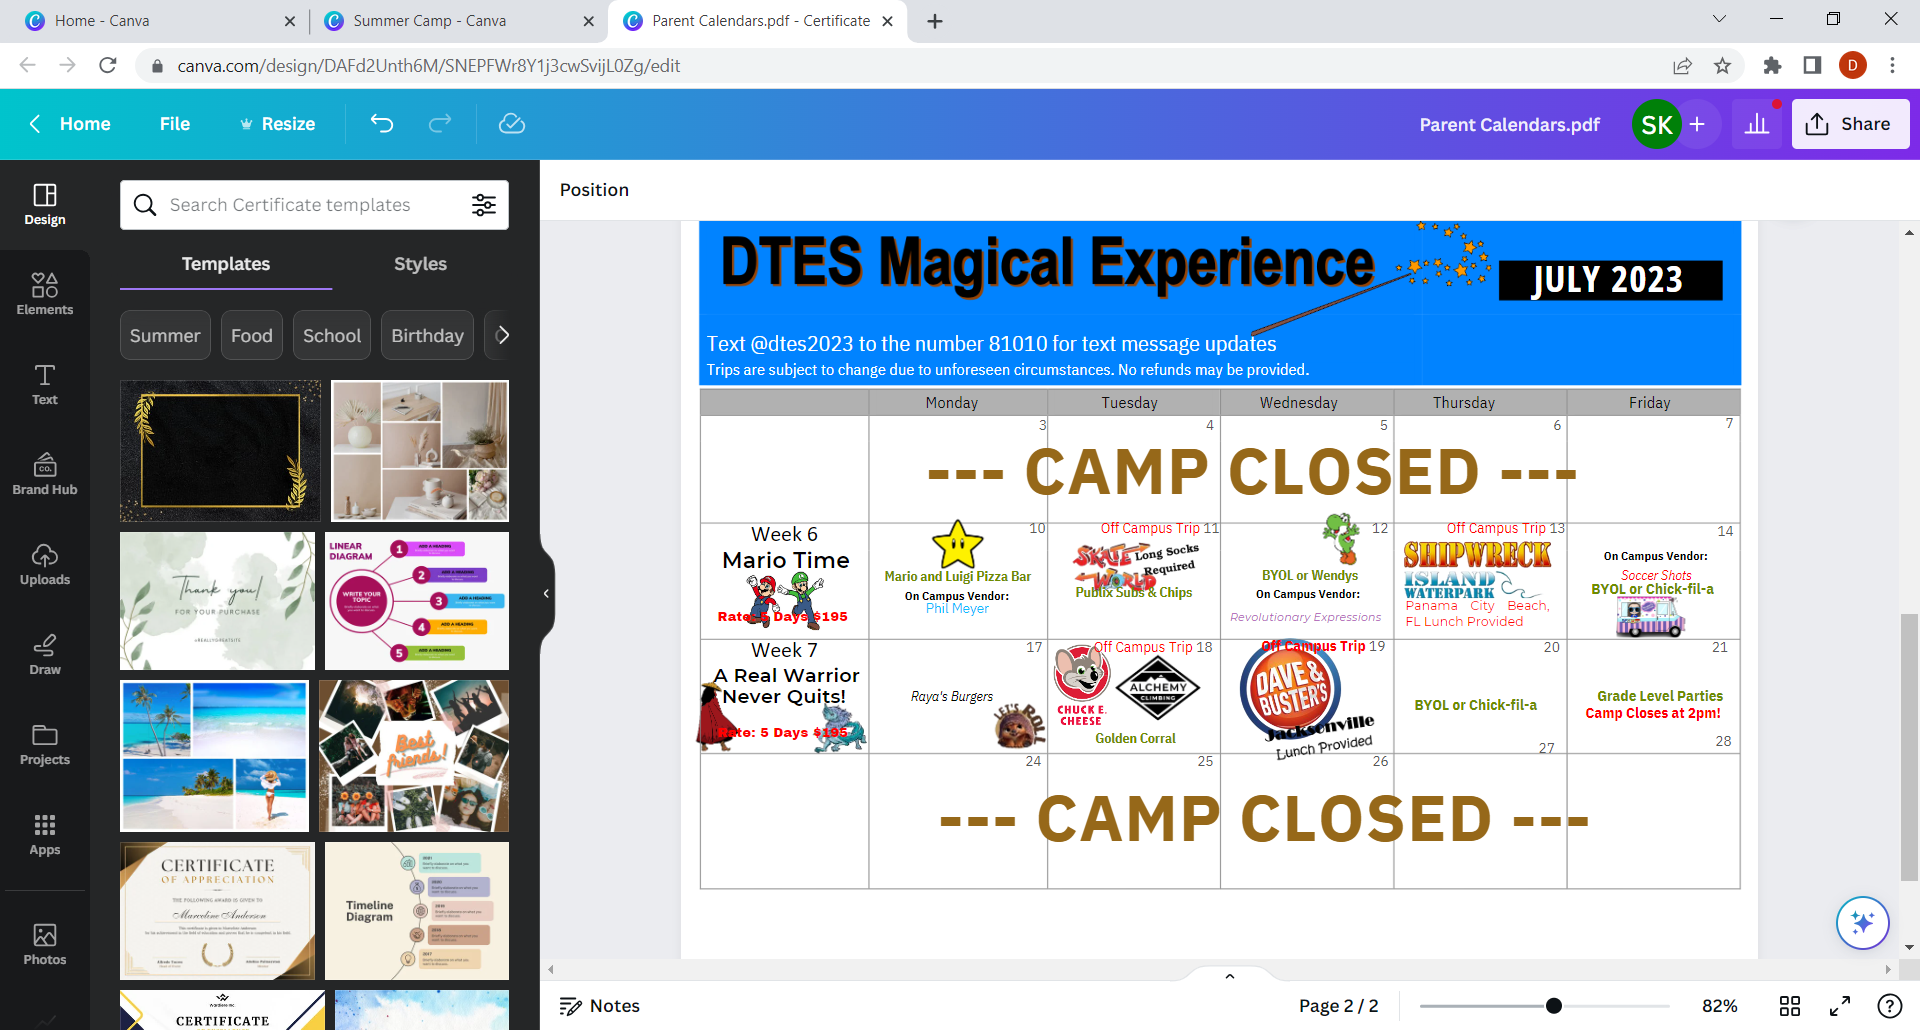Image resolution: width=1920 pixels, height=1030 pixels.
Task: Collapse the side panel handle
Action: tap(546, 593)
